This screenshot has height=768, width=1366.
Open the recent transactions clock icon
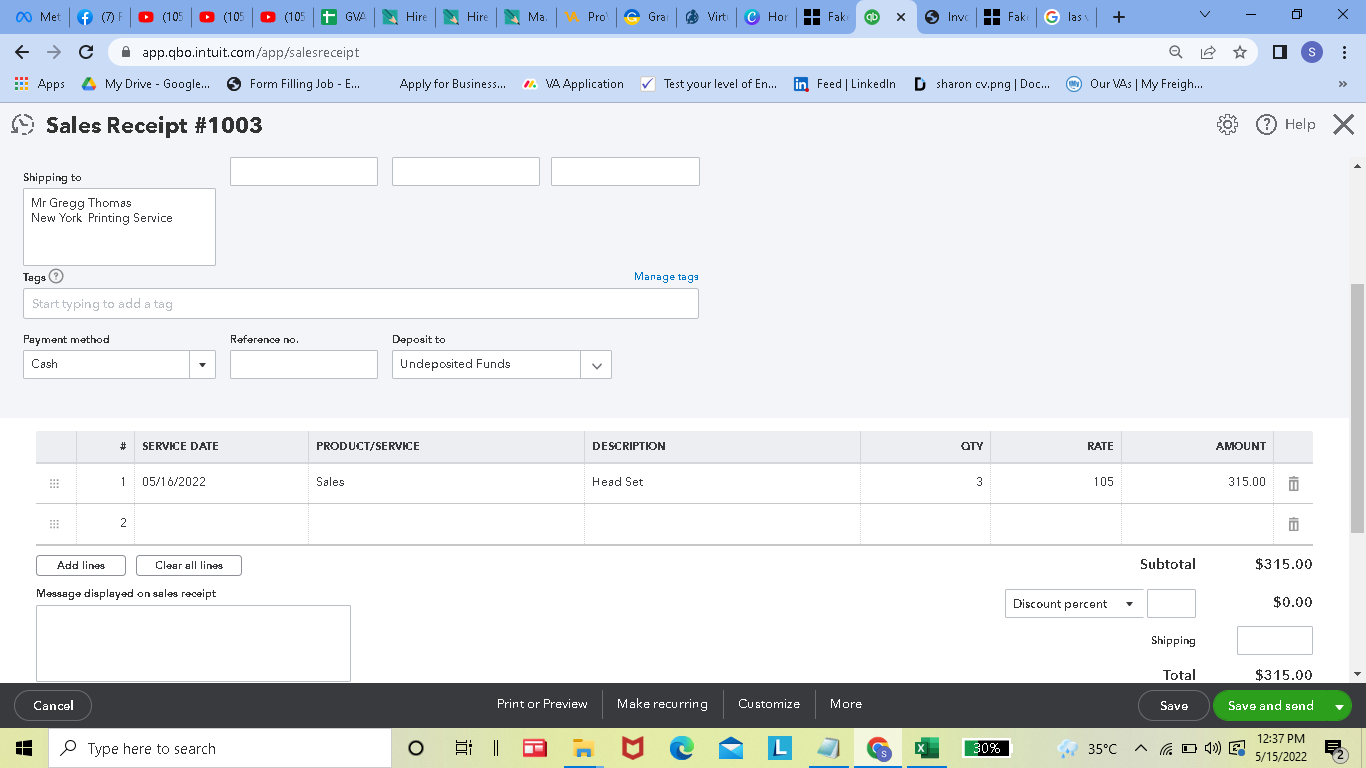[x=22, y=125]
